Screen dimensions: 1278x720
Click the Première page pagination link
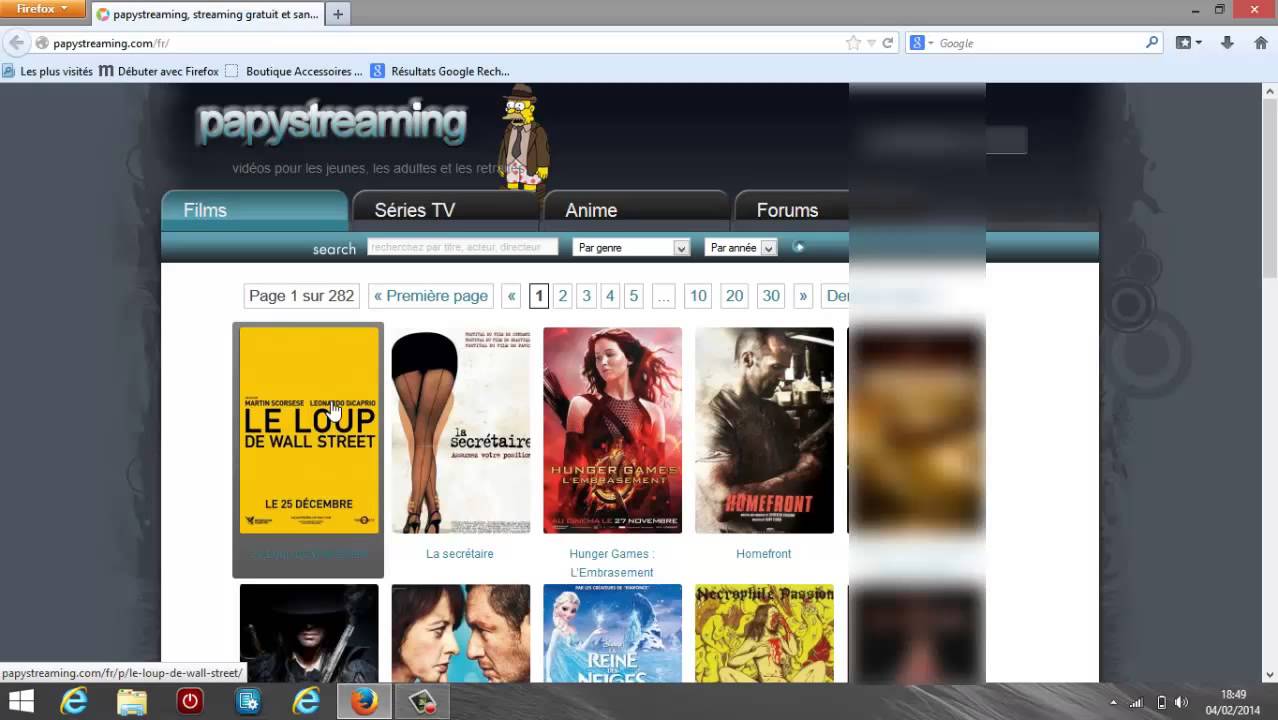pyautogui.click(x=430, y=296)
